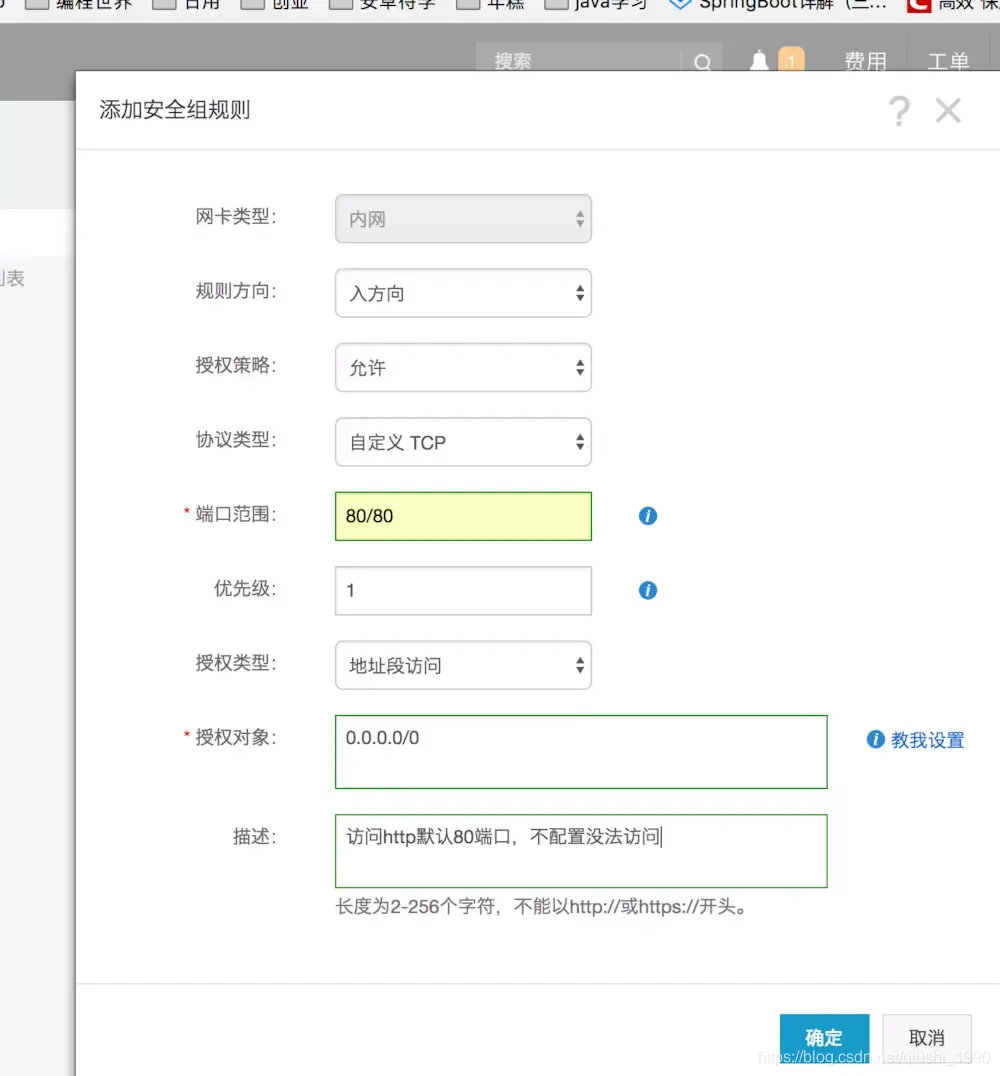Open the 授权策略 dropdown showing 允许
The width and height of the screenshot is (1000, 1076).
pos(463,367)
